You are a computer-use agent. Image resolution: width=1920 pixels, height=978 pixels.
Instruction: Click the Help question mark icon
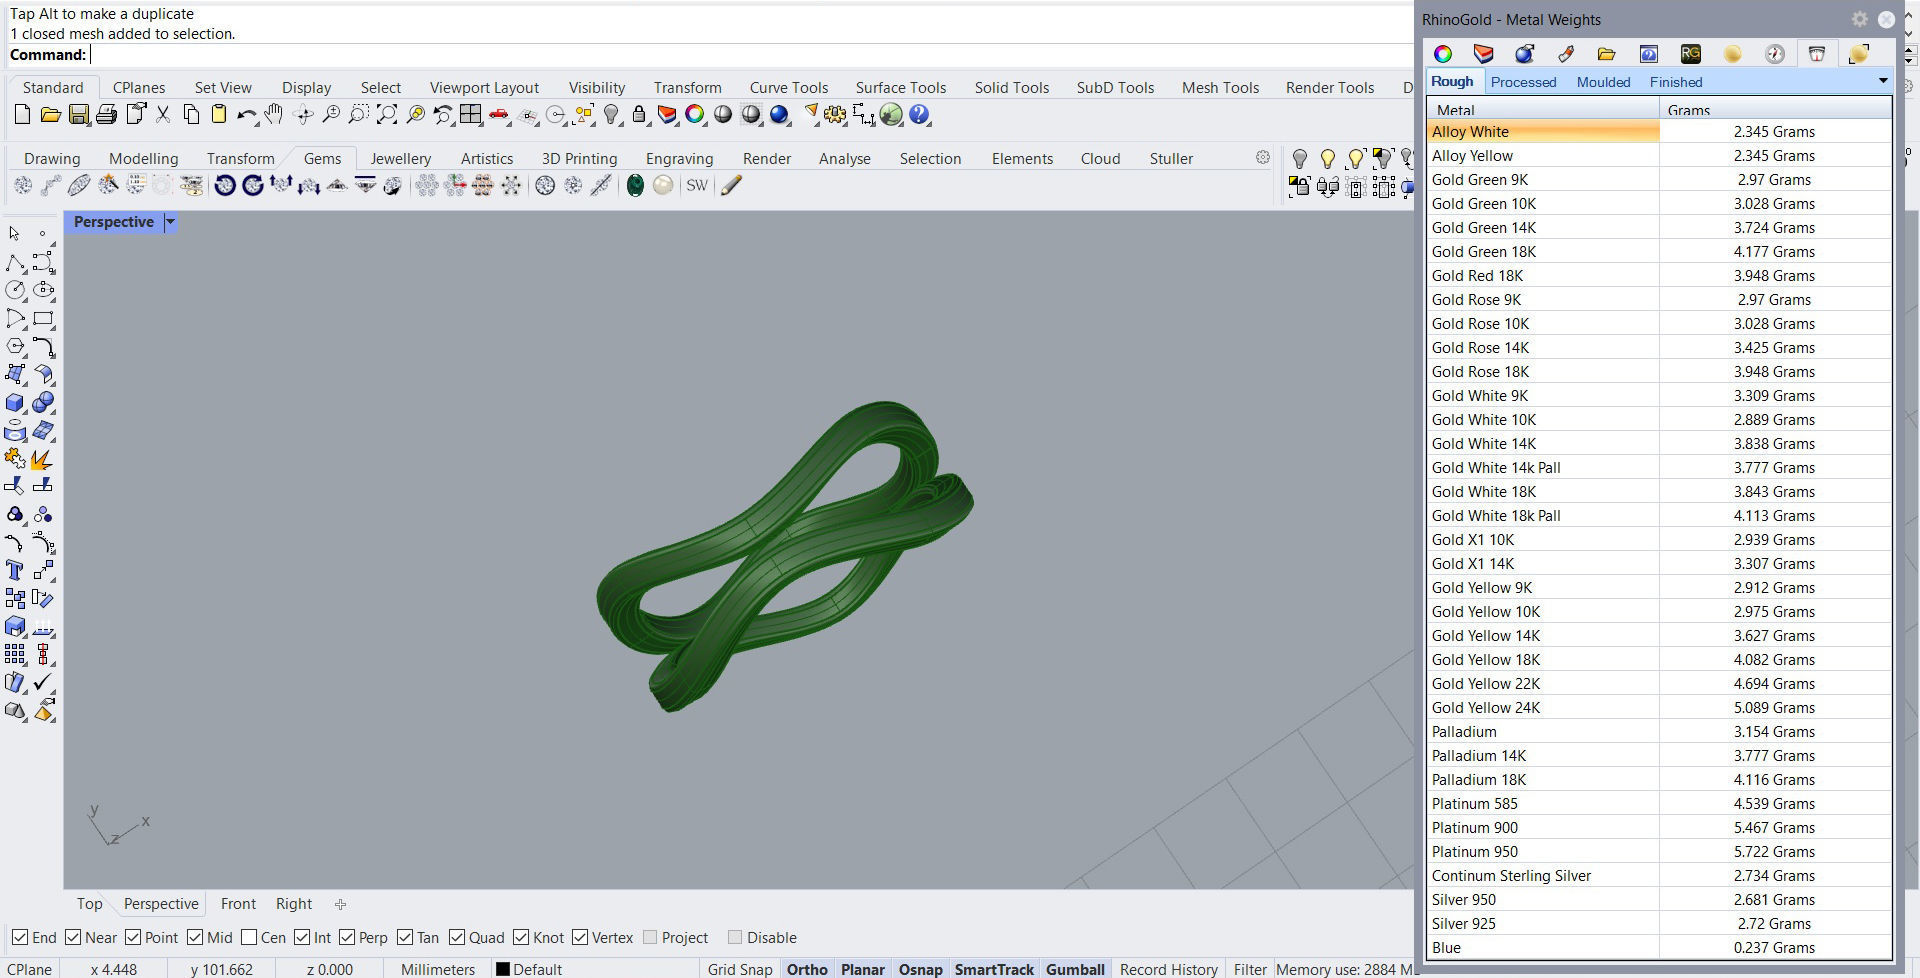pyautogui.click(x=920, y=115)
